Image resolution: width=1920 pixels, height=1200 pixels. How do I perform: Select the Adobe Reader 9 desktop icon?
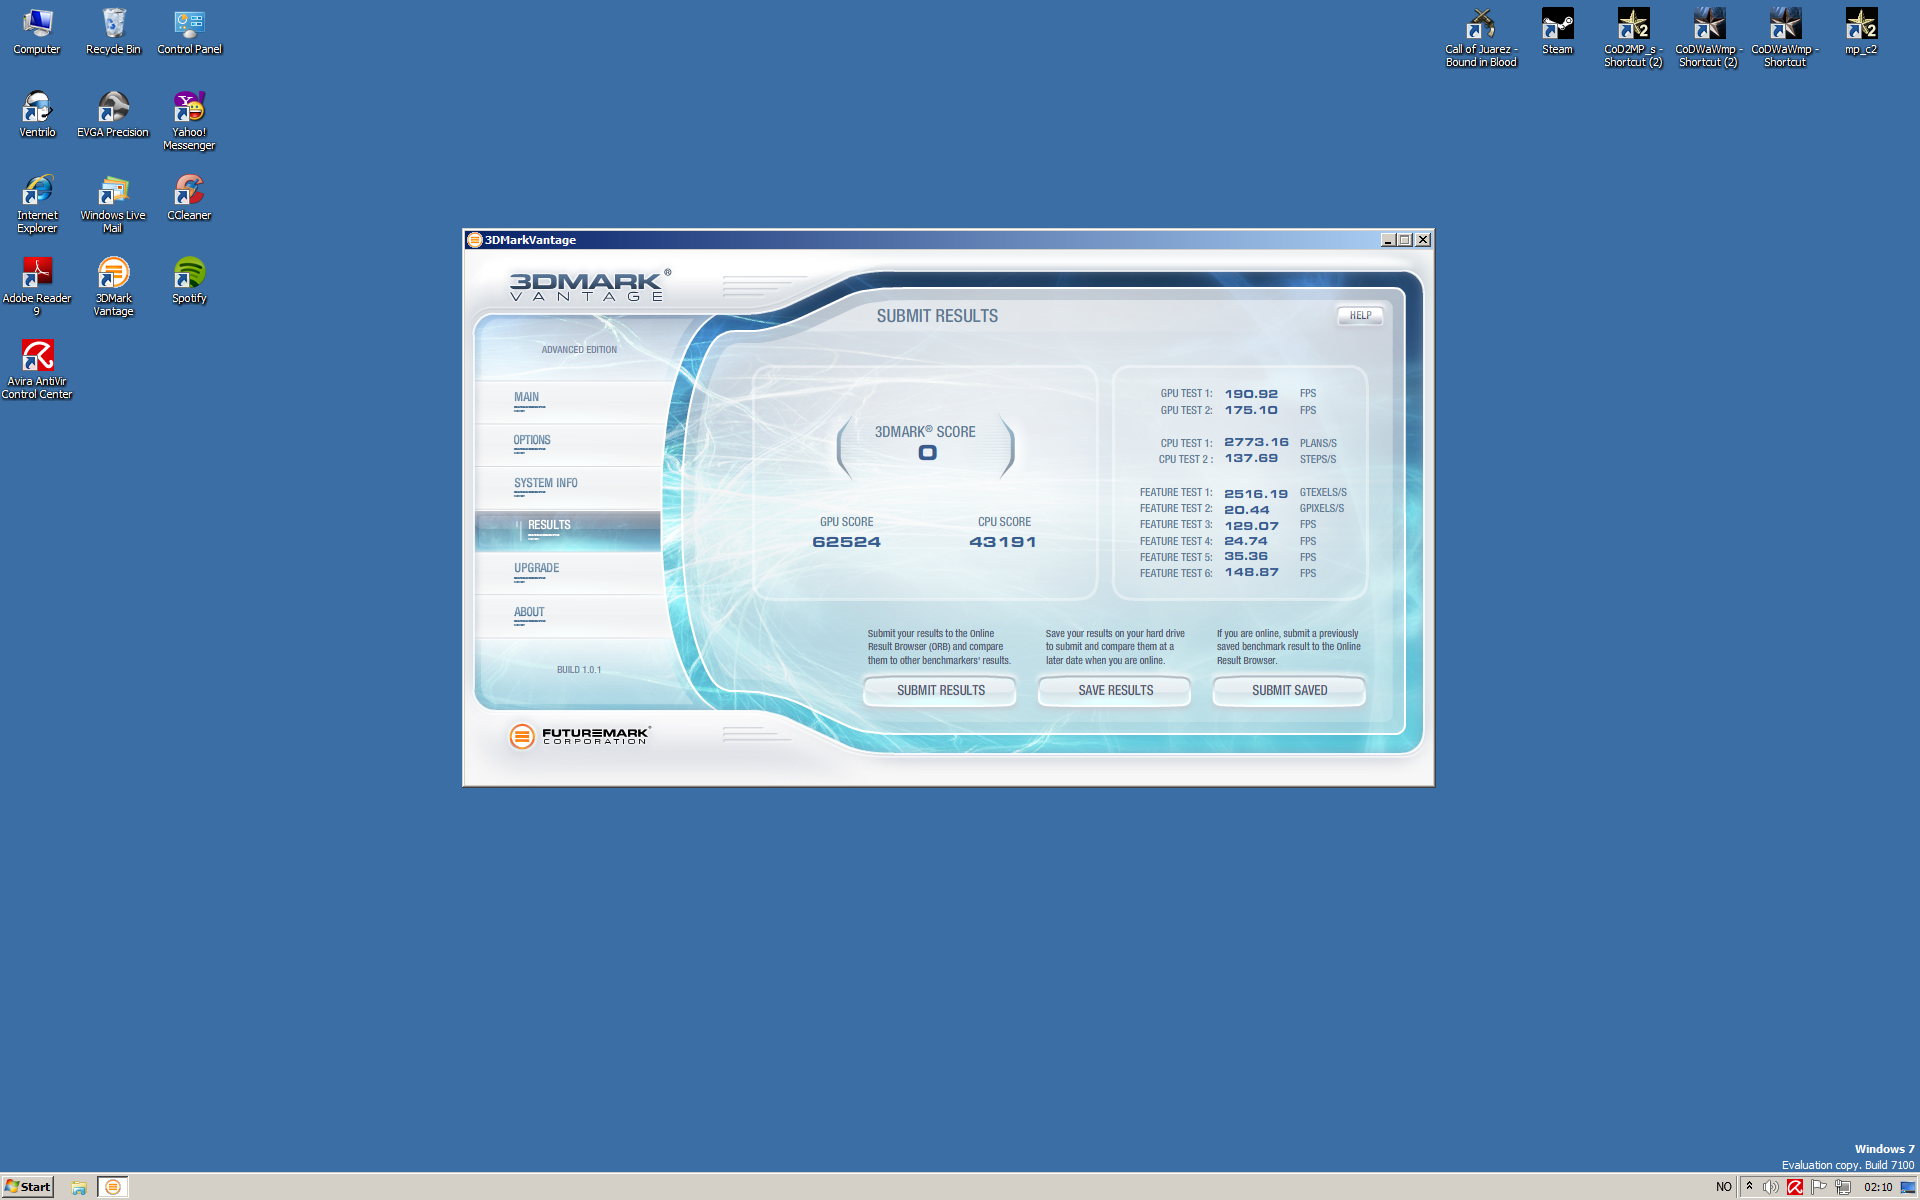[37, 287]
